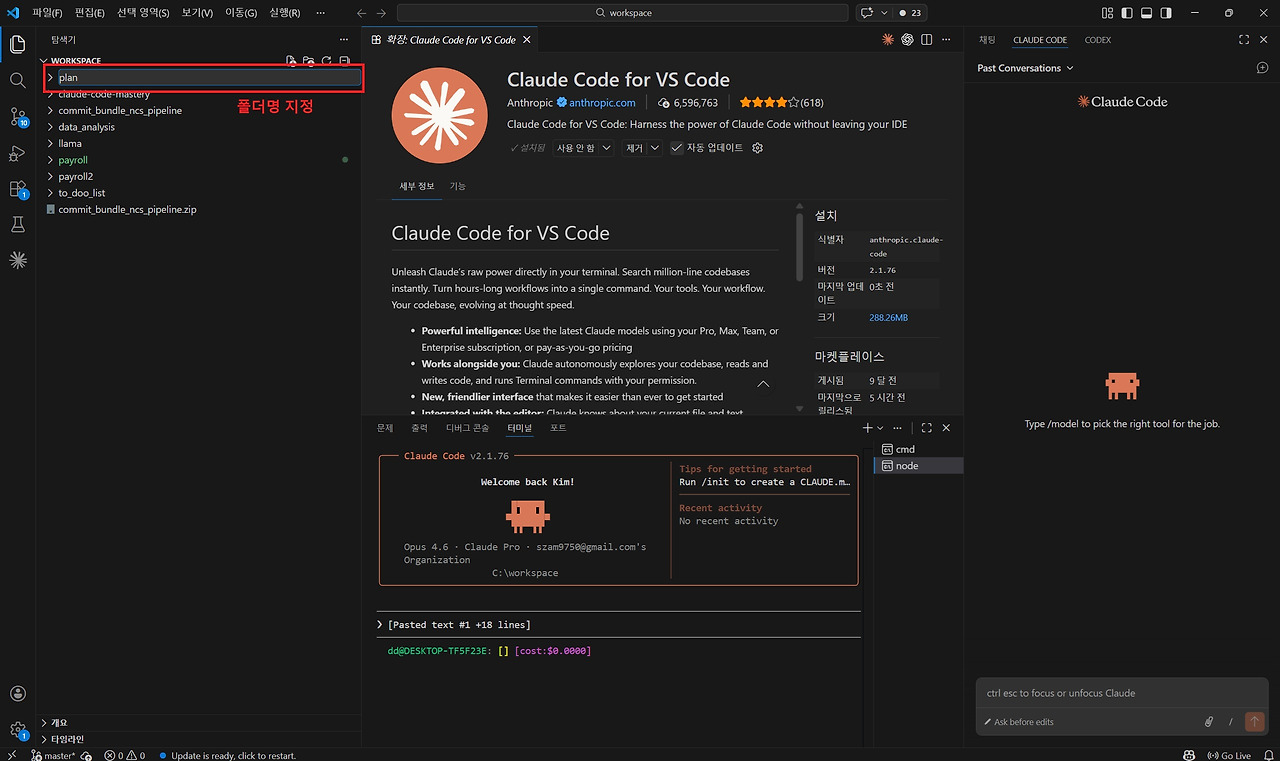Viewport: 1280px width, 761px height.
Task: Split the editor to the right
Action: (927, 40)
